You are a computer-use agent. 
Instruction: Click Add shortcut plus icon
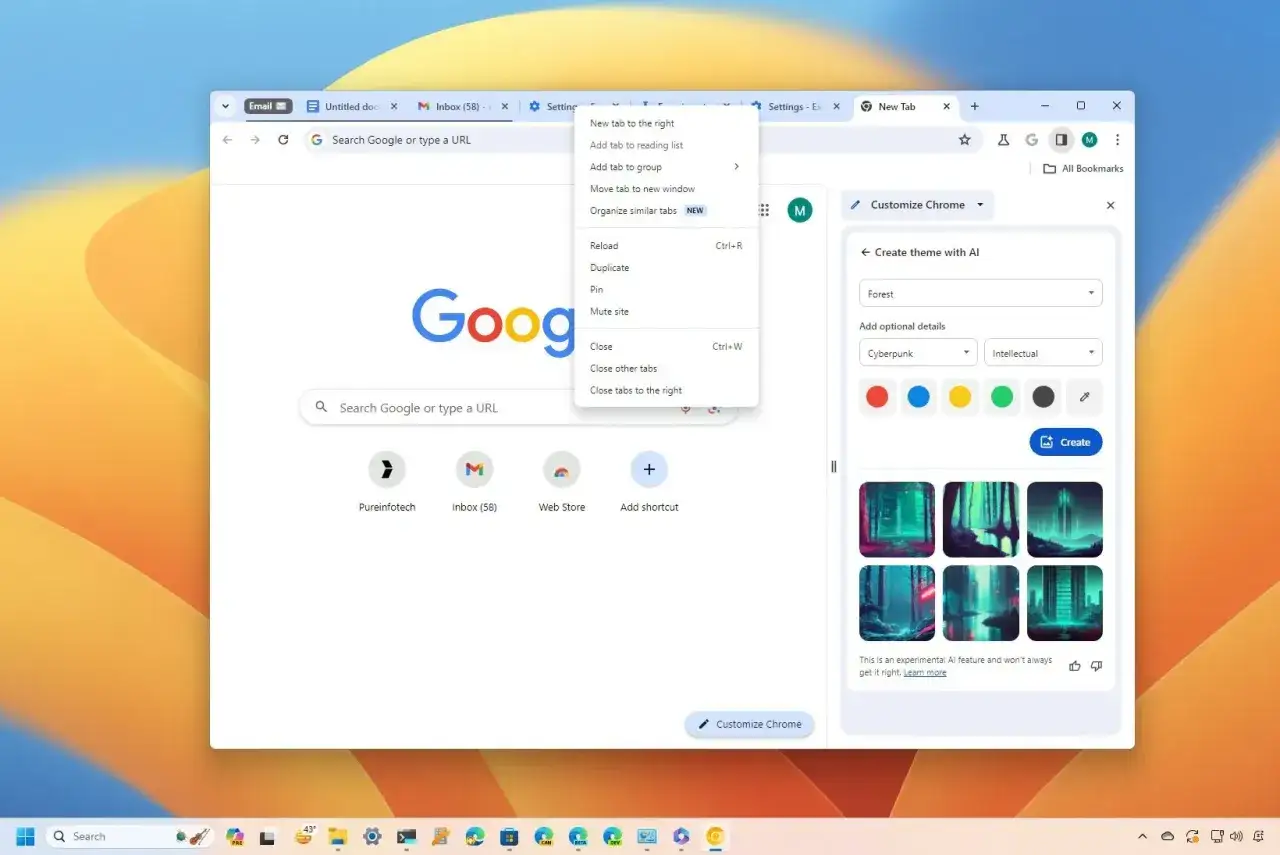pos(649,469)
